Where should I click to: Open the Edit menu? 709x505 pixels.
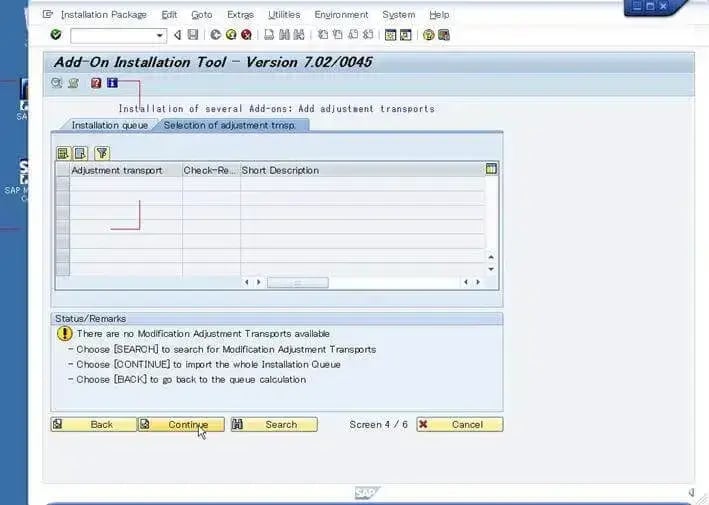(169, 15)
